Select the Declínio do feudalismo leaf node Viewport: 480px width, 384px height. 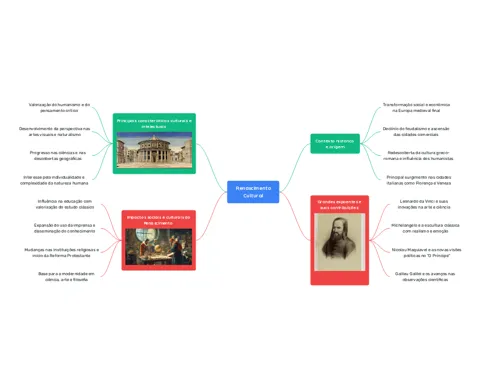coord(416,131)
